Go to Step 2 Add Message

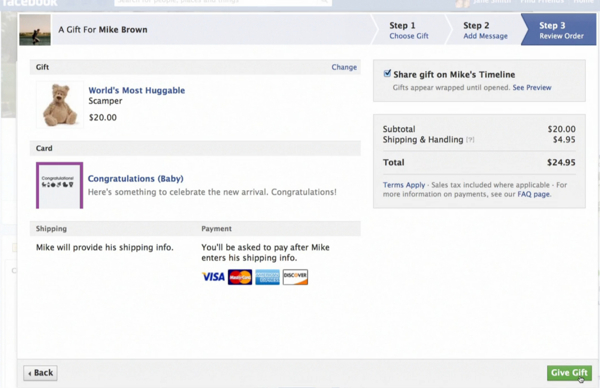[x=485, y=30]
